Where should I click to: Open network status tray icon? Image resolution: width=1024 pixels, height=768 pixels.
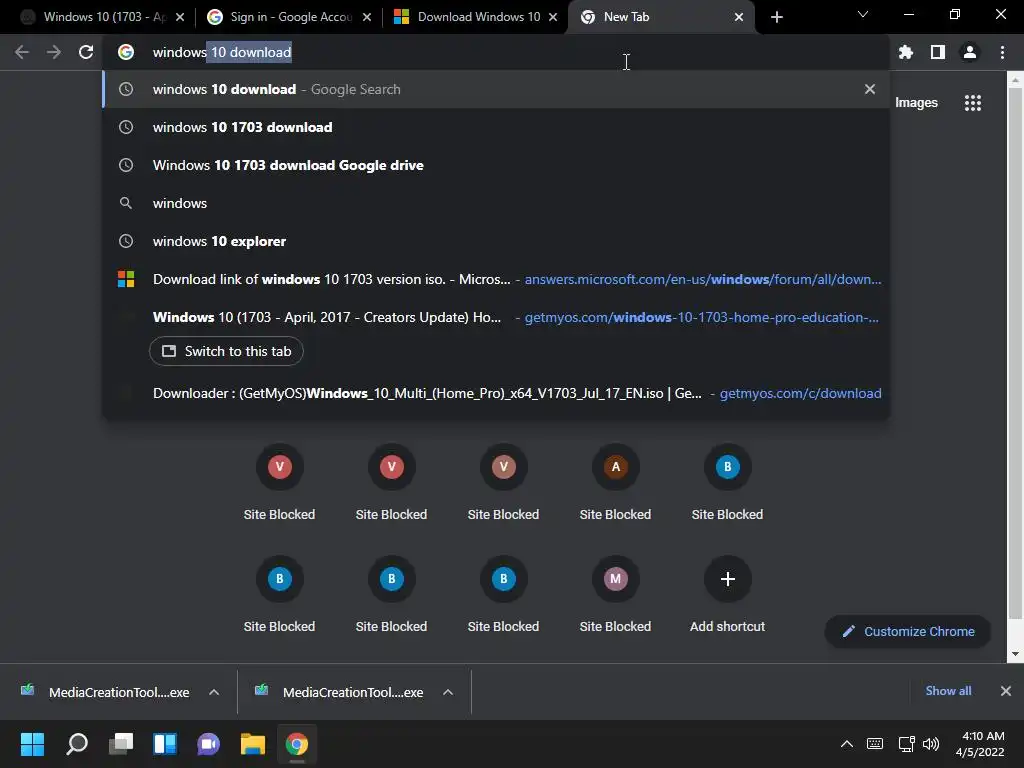tap(906, 744)
